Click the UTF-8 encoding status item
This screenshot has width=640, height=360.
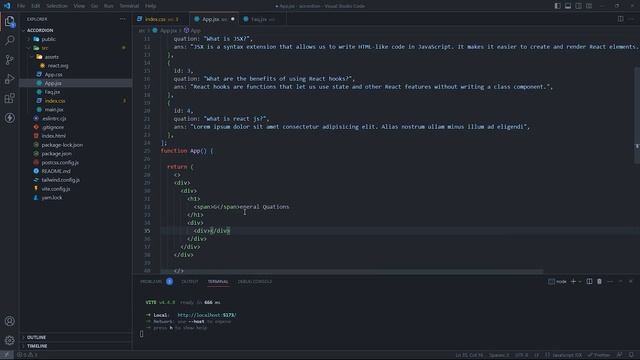pyautogui.click(x=521, y=355)
